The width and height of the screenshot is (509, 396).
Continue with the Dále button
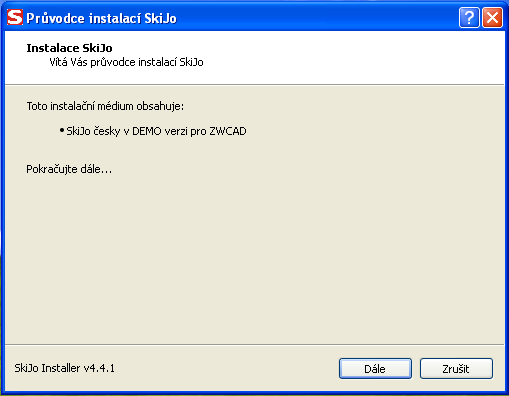click(x=375, y=369)
